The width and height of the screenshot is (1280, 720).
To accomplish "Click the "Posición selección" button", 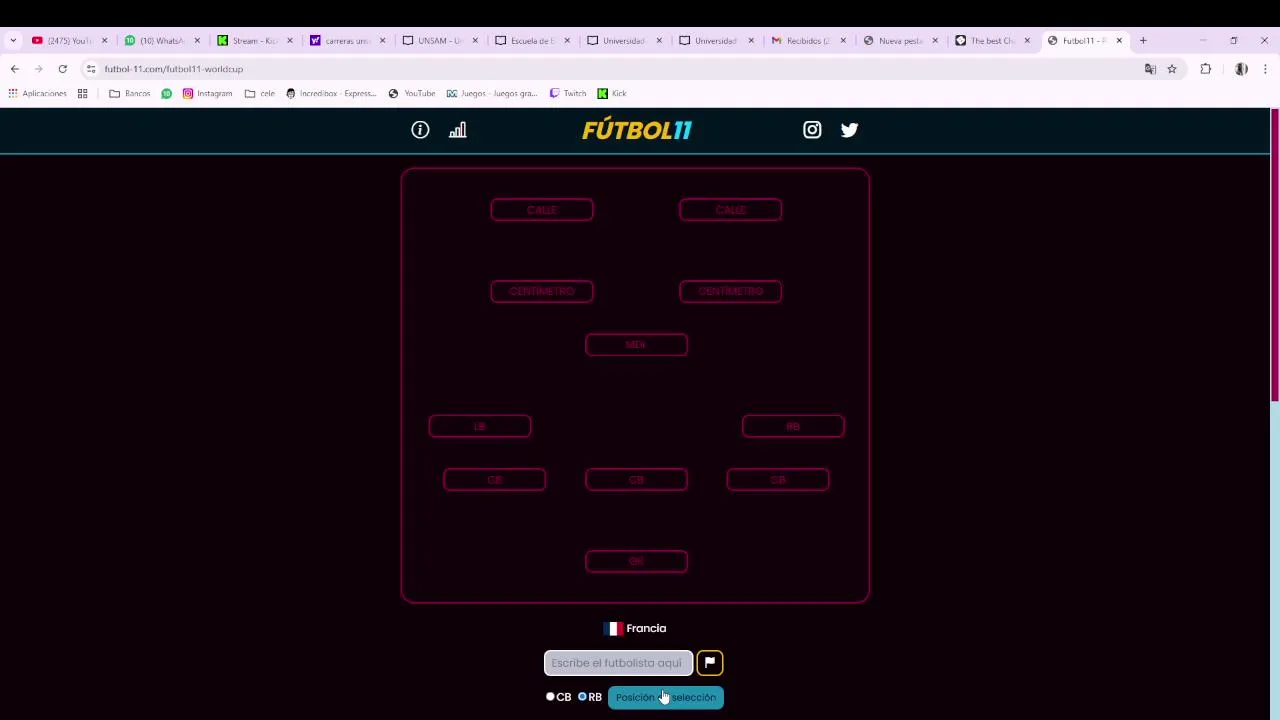I will 666,697.
